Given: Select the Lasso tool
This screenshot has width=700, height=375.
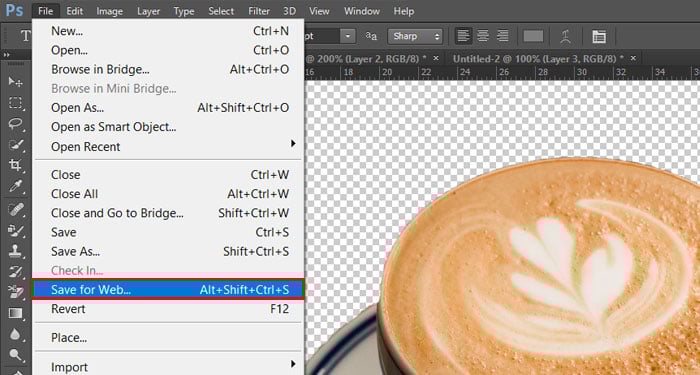Looking at the screenshot, I should (x=16, y=124).
